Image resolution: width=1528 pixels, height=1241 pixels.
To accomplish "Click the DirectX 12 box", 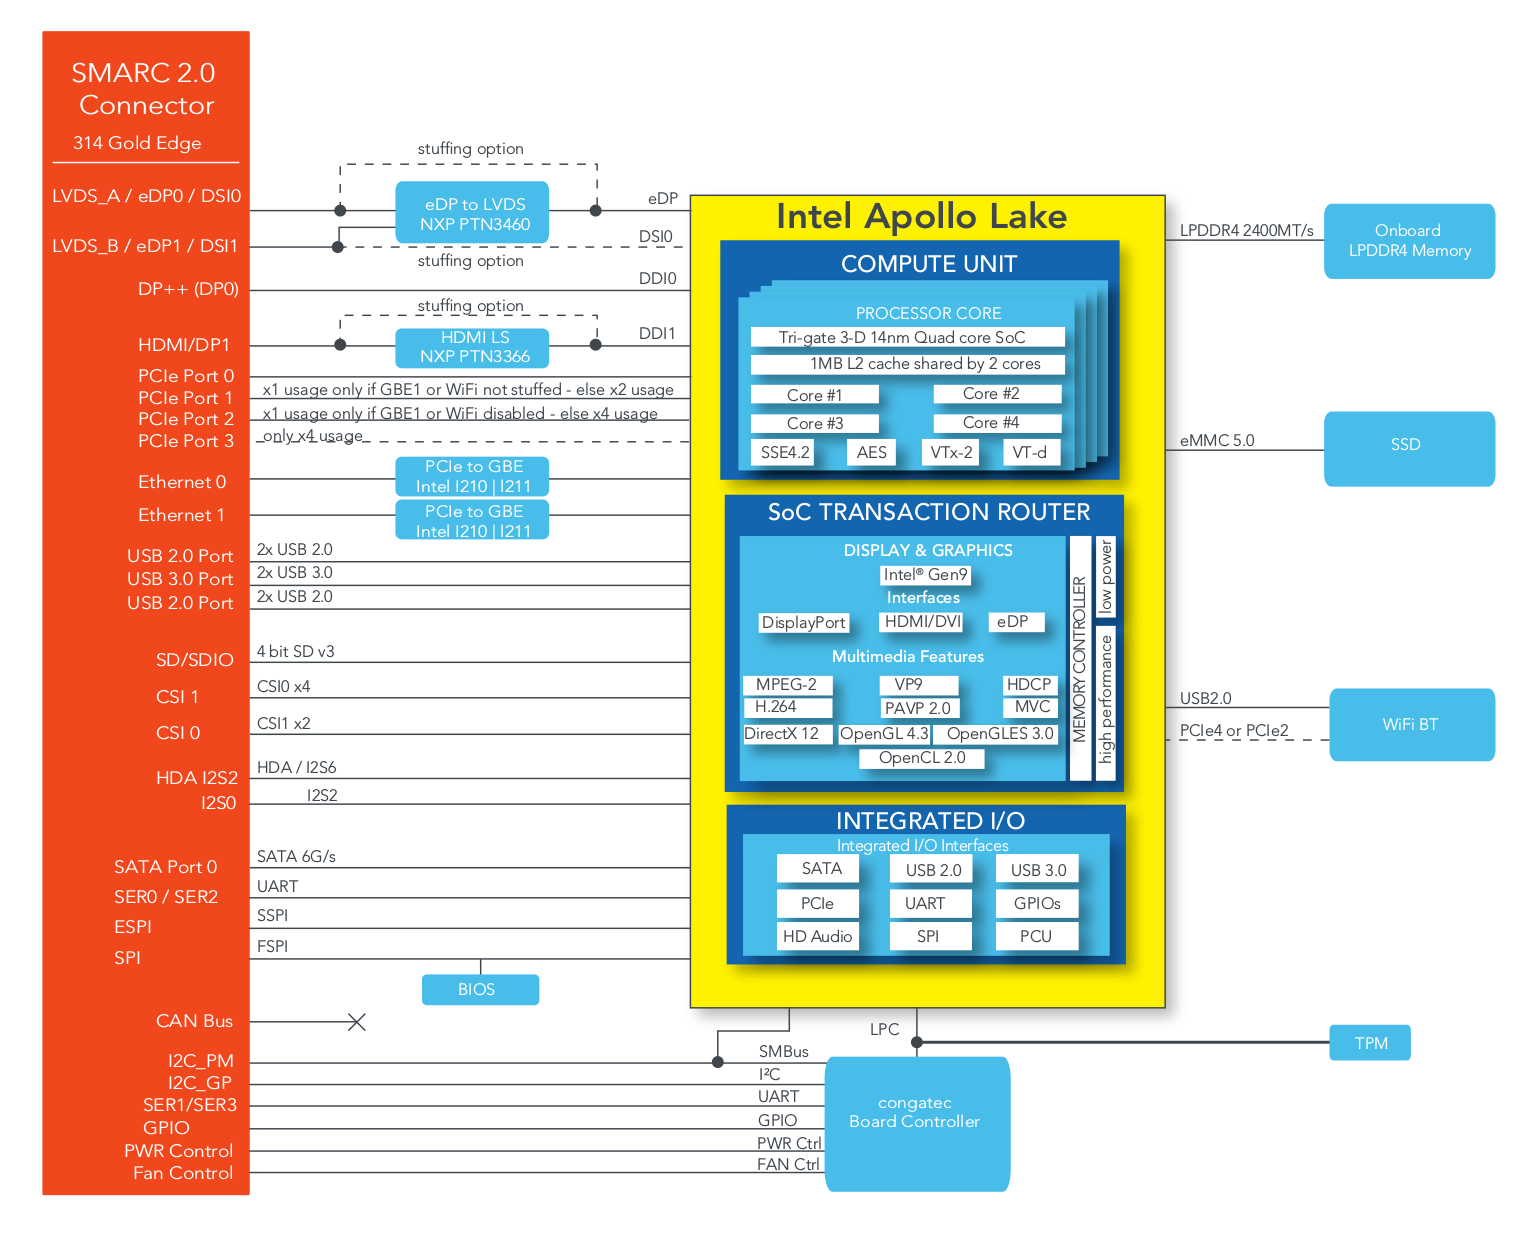I will 787,734.
